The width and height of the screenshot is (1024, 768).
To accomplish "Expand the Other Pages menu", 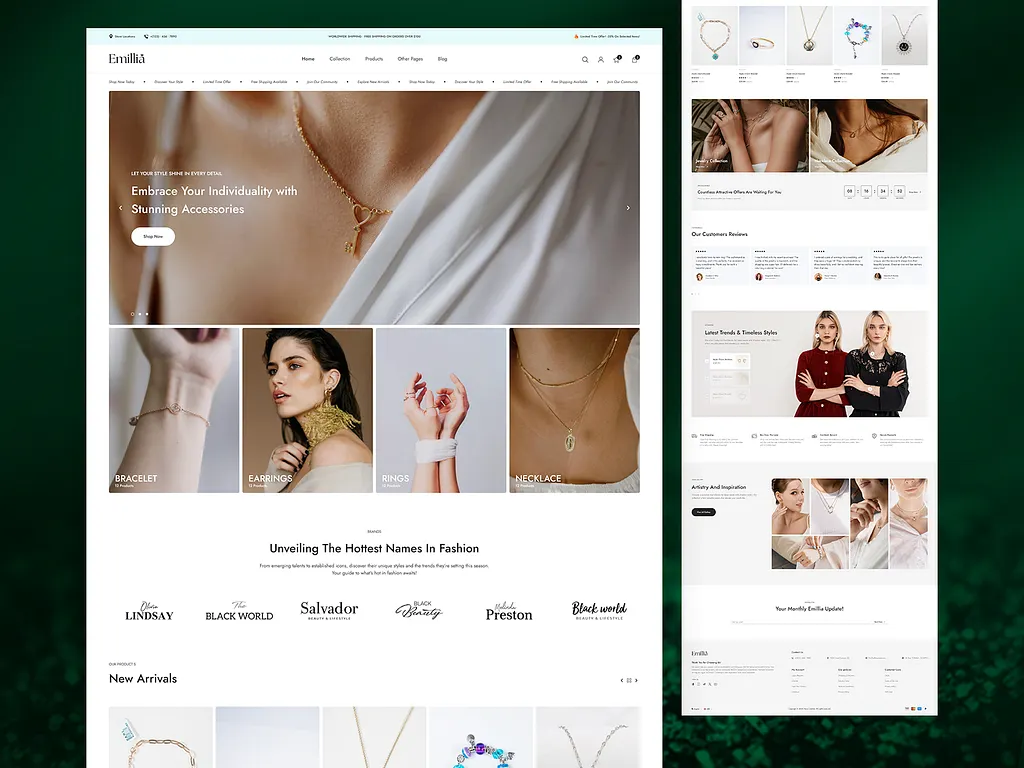I will (x=410, y=59).
